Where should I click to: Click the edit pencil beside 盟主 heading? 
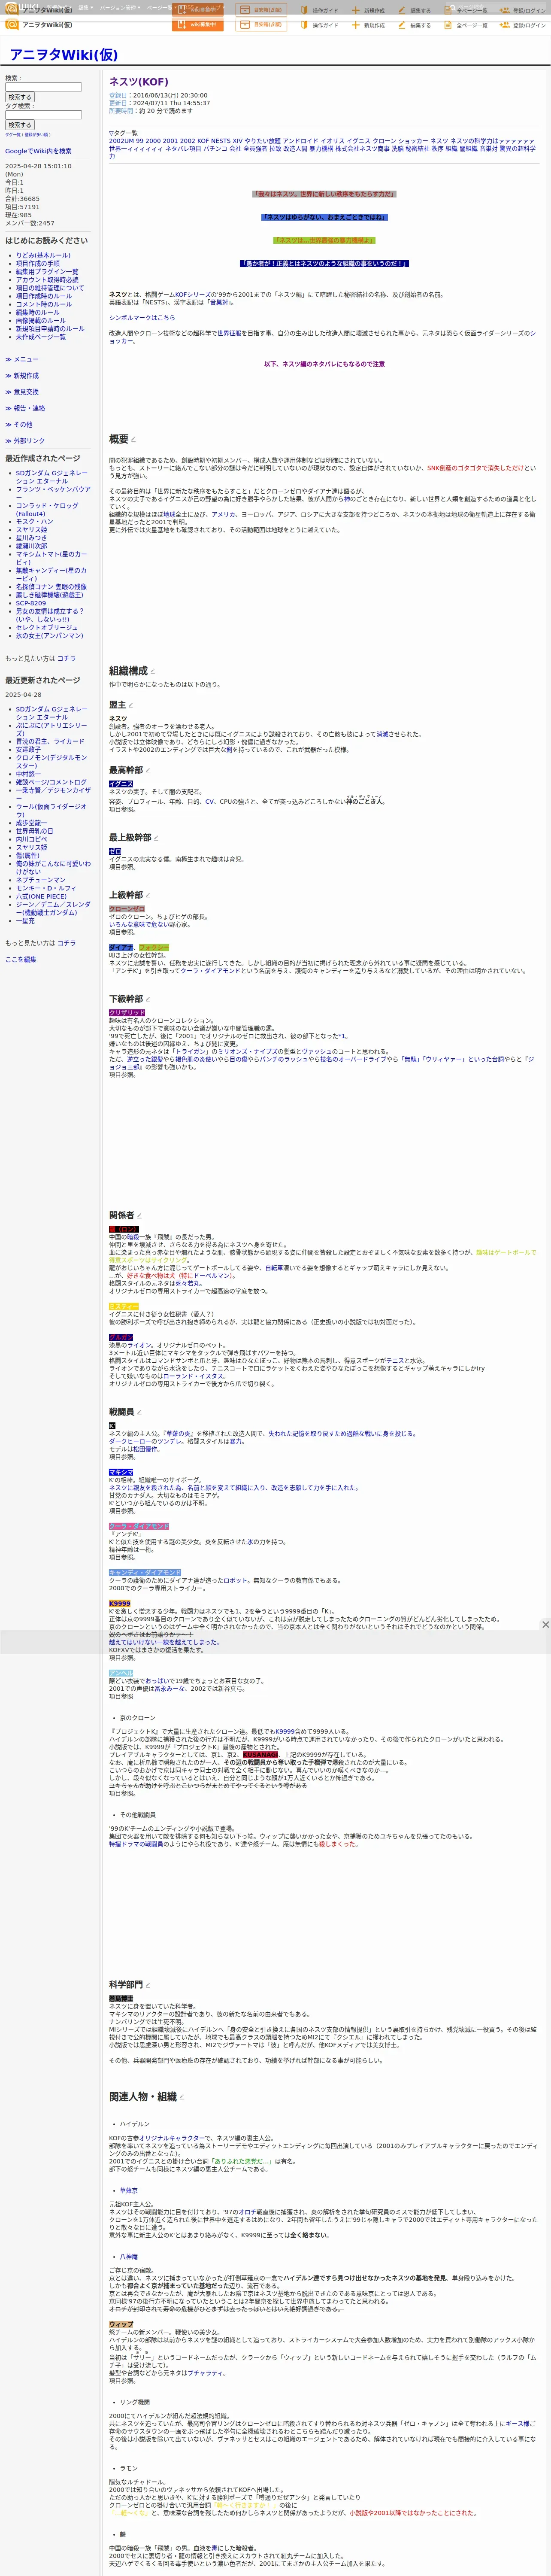pos(131,706)
